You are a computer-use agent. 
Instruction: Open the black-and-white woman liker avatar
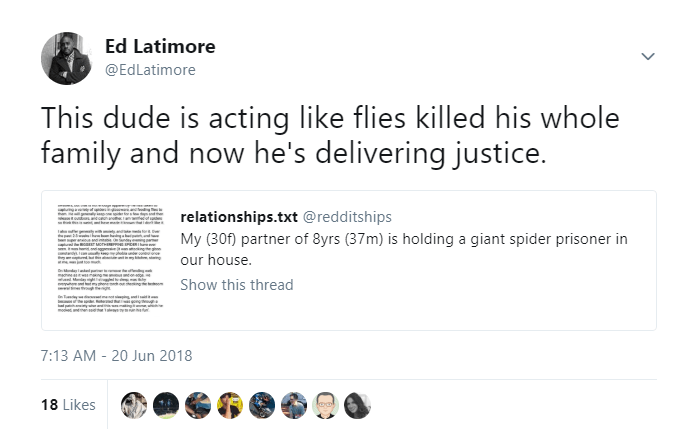[358, 405]
